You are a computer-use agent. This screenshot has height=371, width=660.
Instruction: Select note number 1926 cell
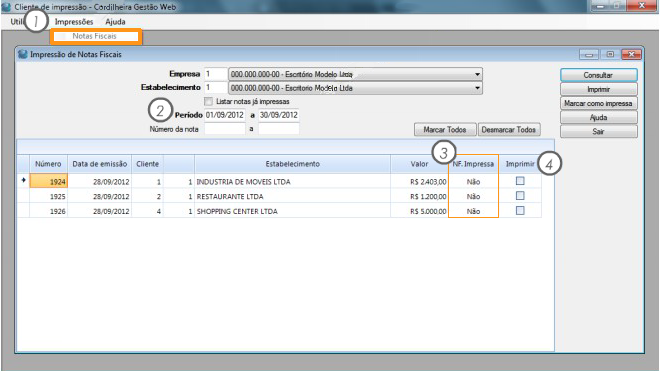48,211
